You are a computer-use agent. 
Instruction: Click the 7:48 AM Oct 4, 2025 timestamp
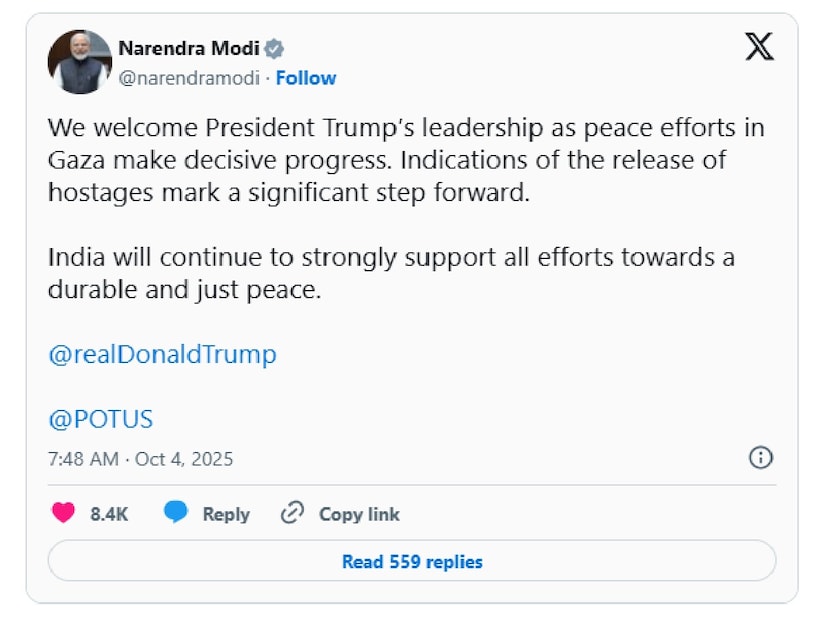click(x=140, y=459)
